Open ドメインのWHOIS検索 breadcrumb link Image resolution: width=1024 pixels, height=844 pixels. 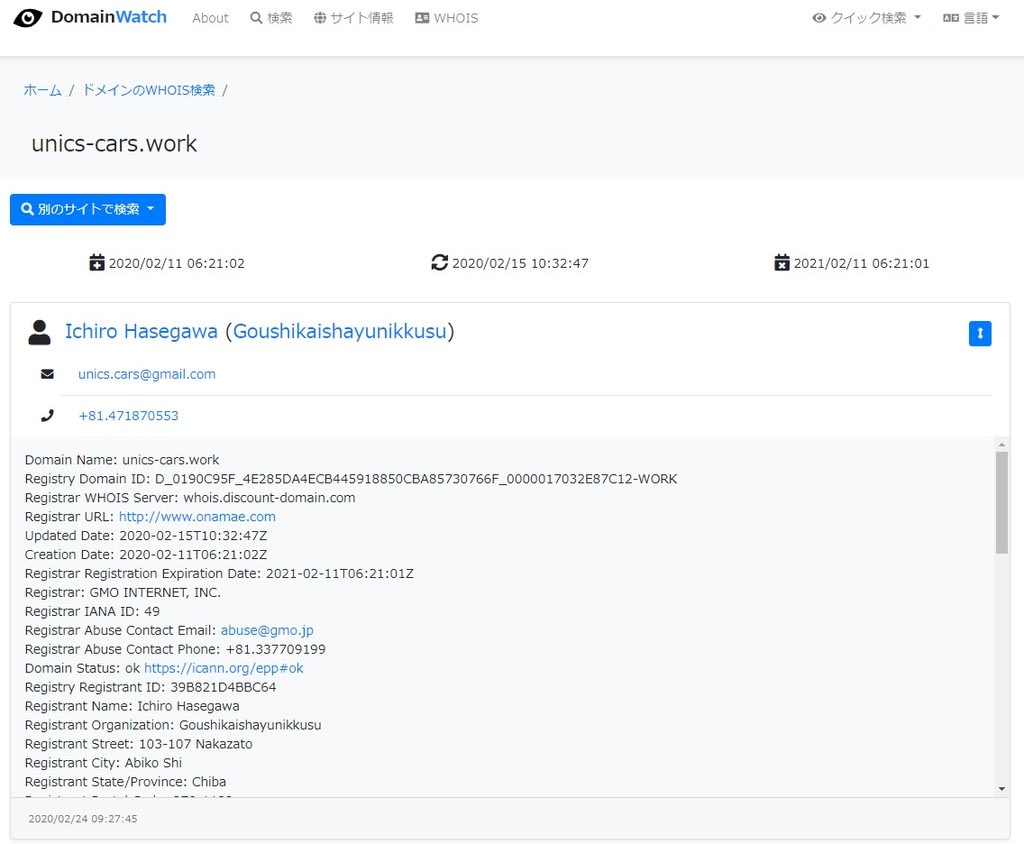tap(148, 90)
